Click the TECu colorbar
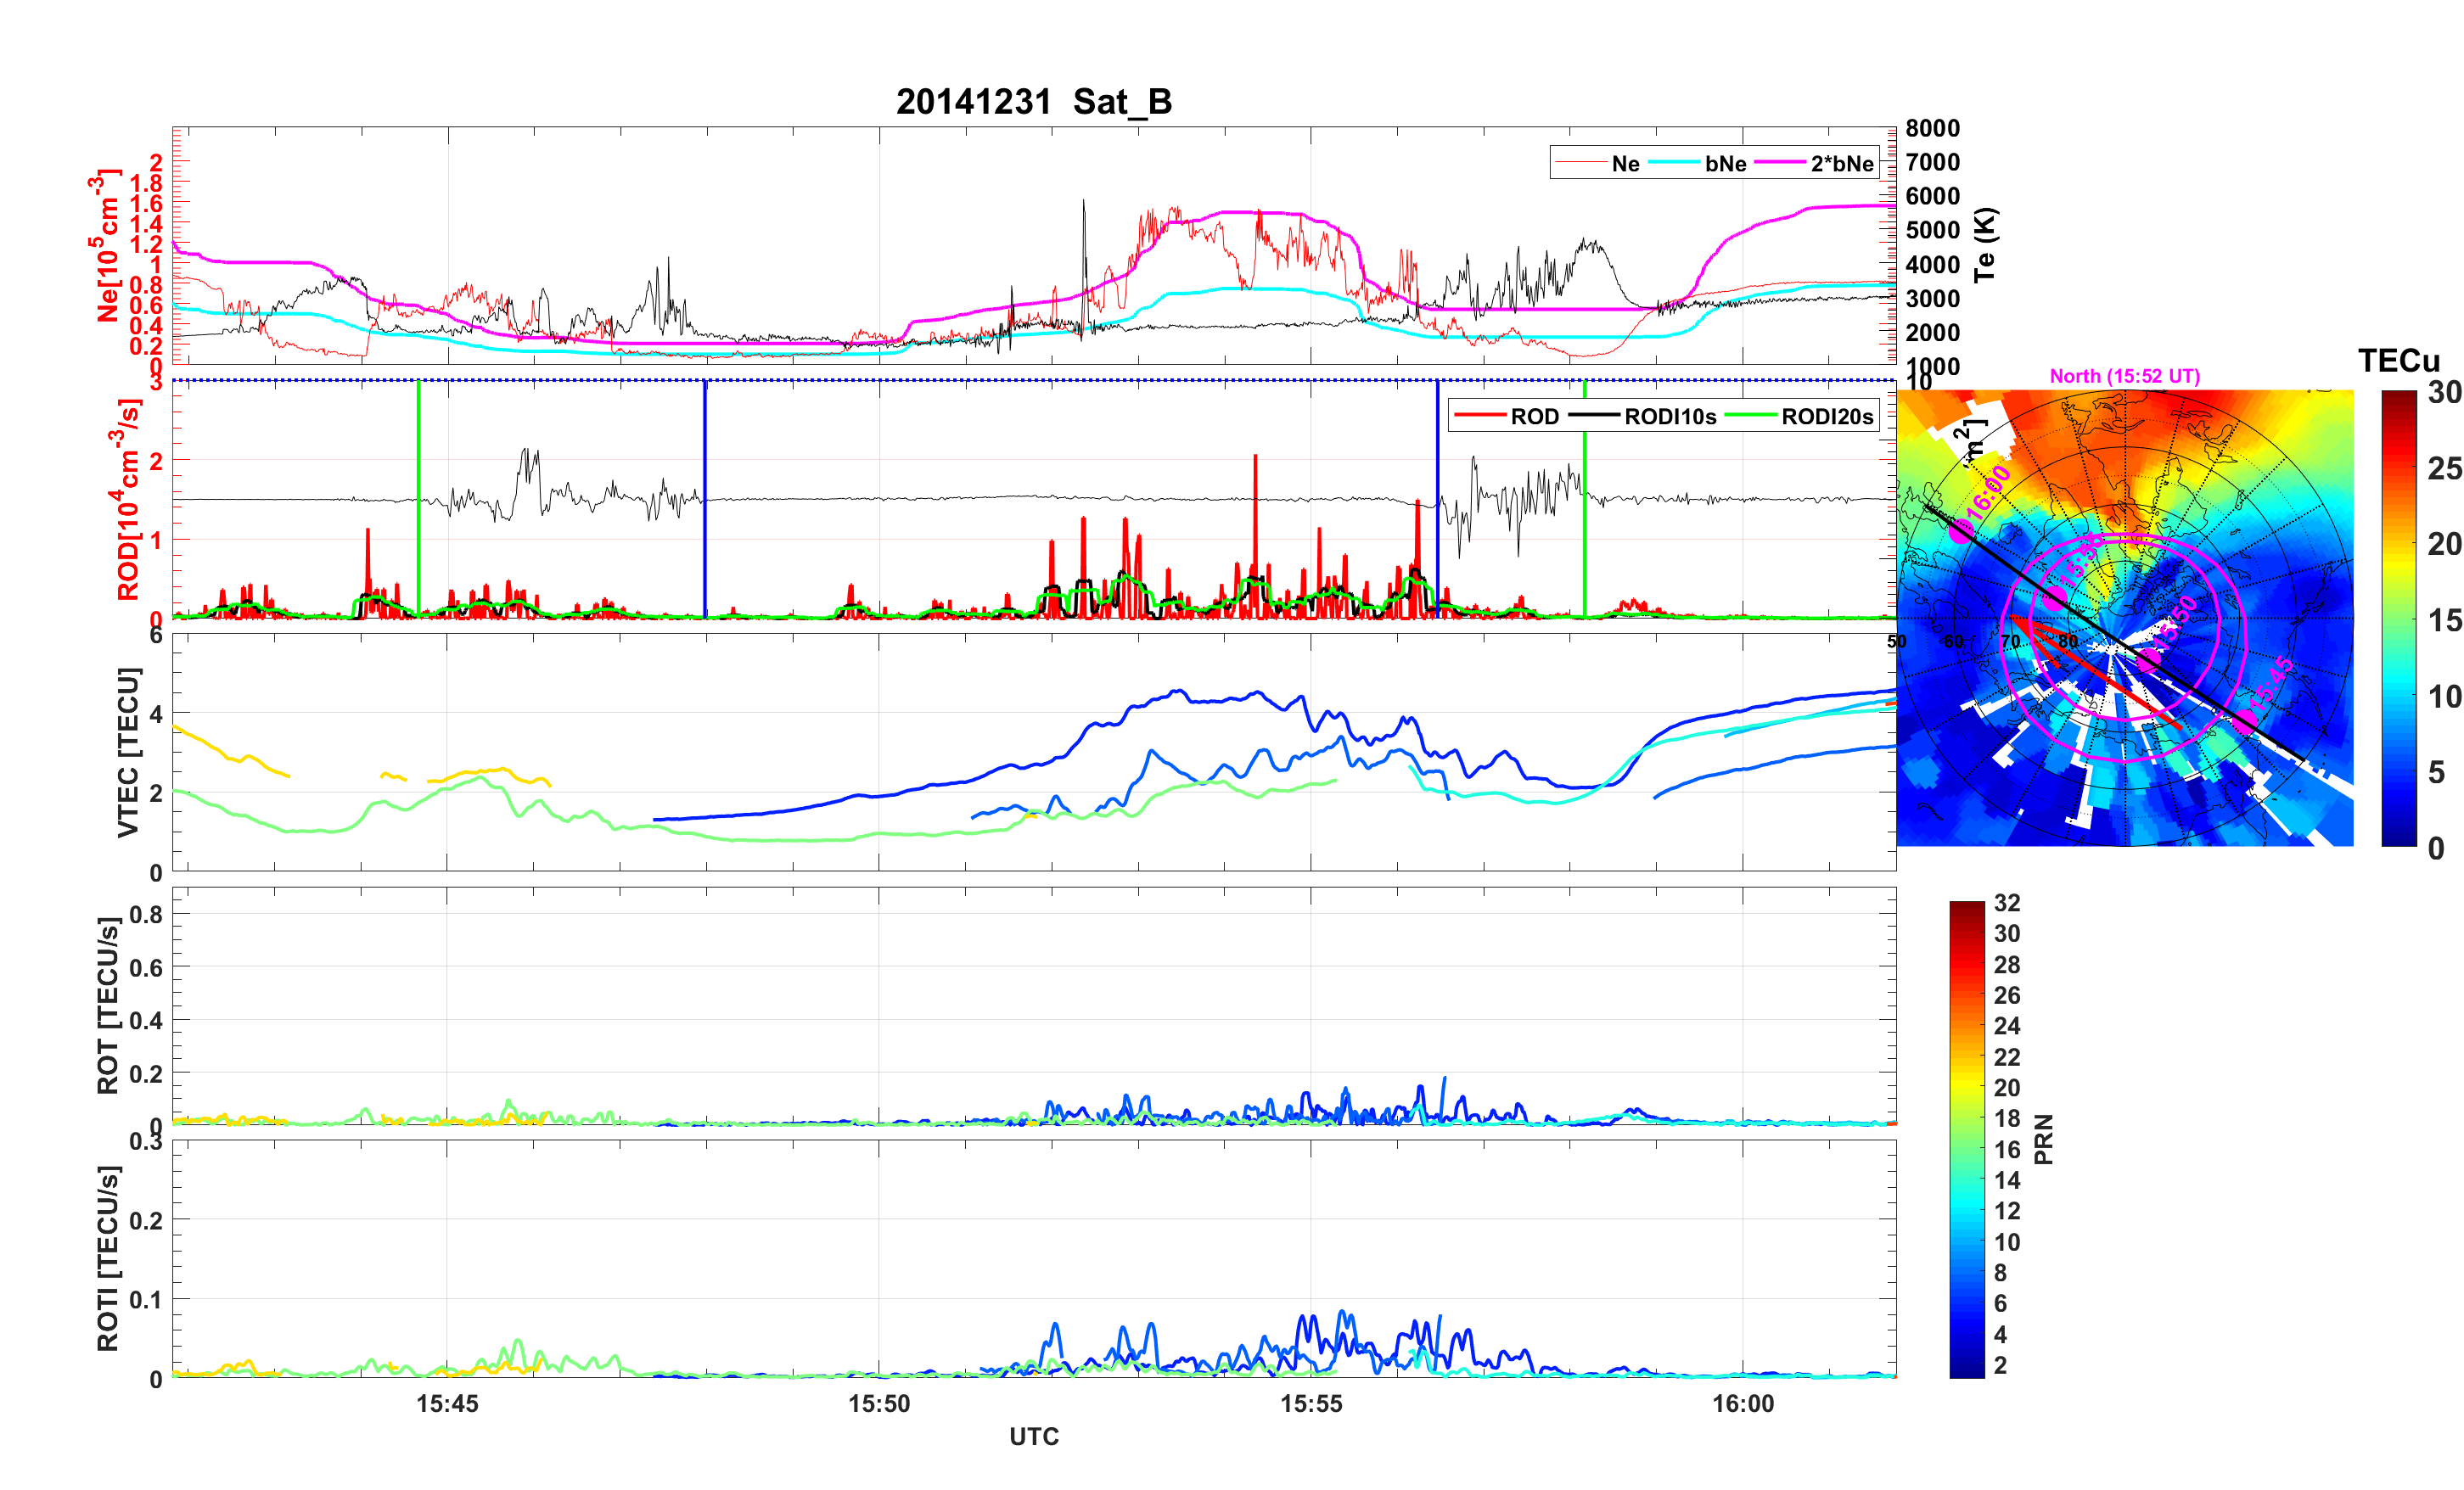This screenshot has width=2464, height=1490. pyautogui.click(x=2399, y=618)
